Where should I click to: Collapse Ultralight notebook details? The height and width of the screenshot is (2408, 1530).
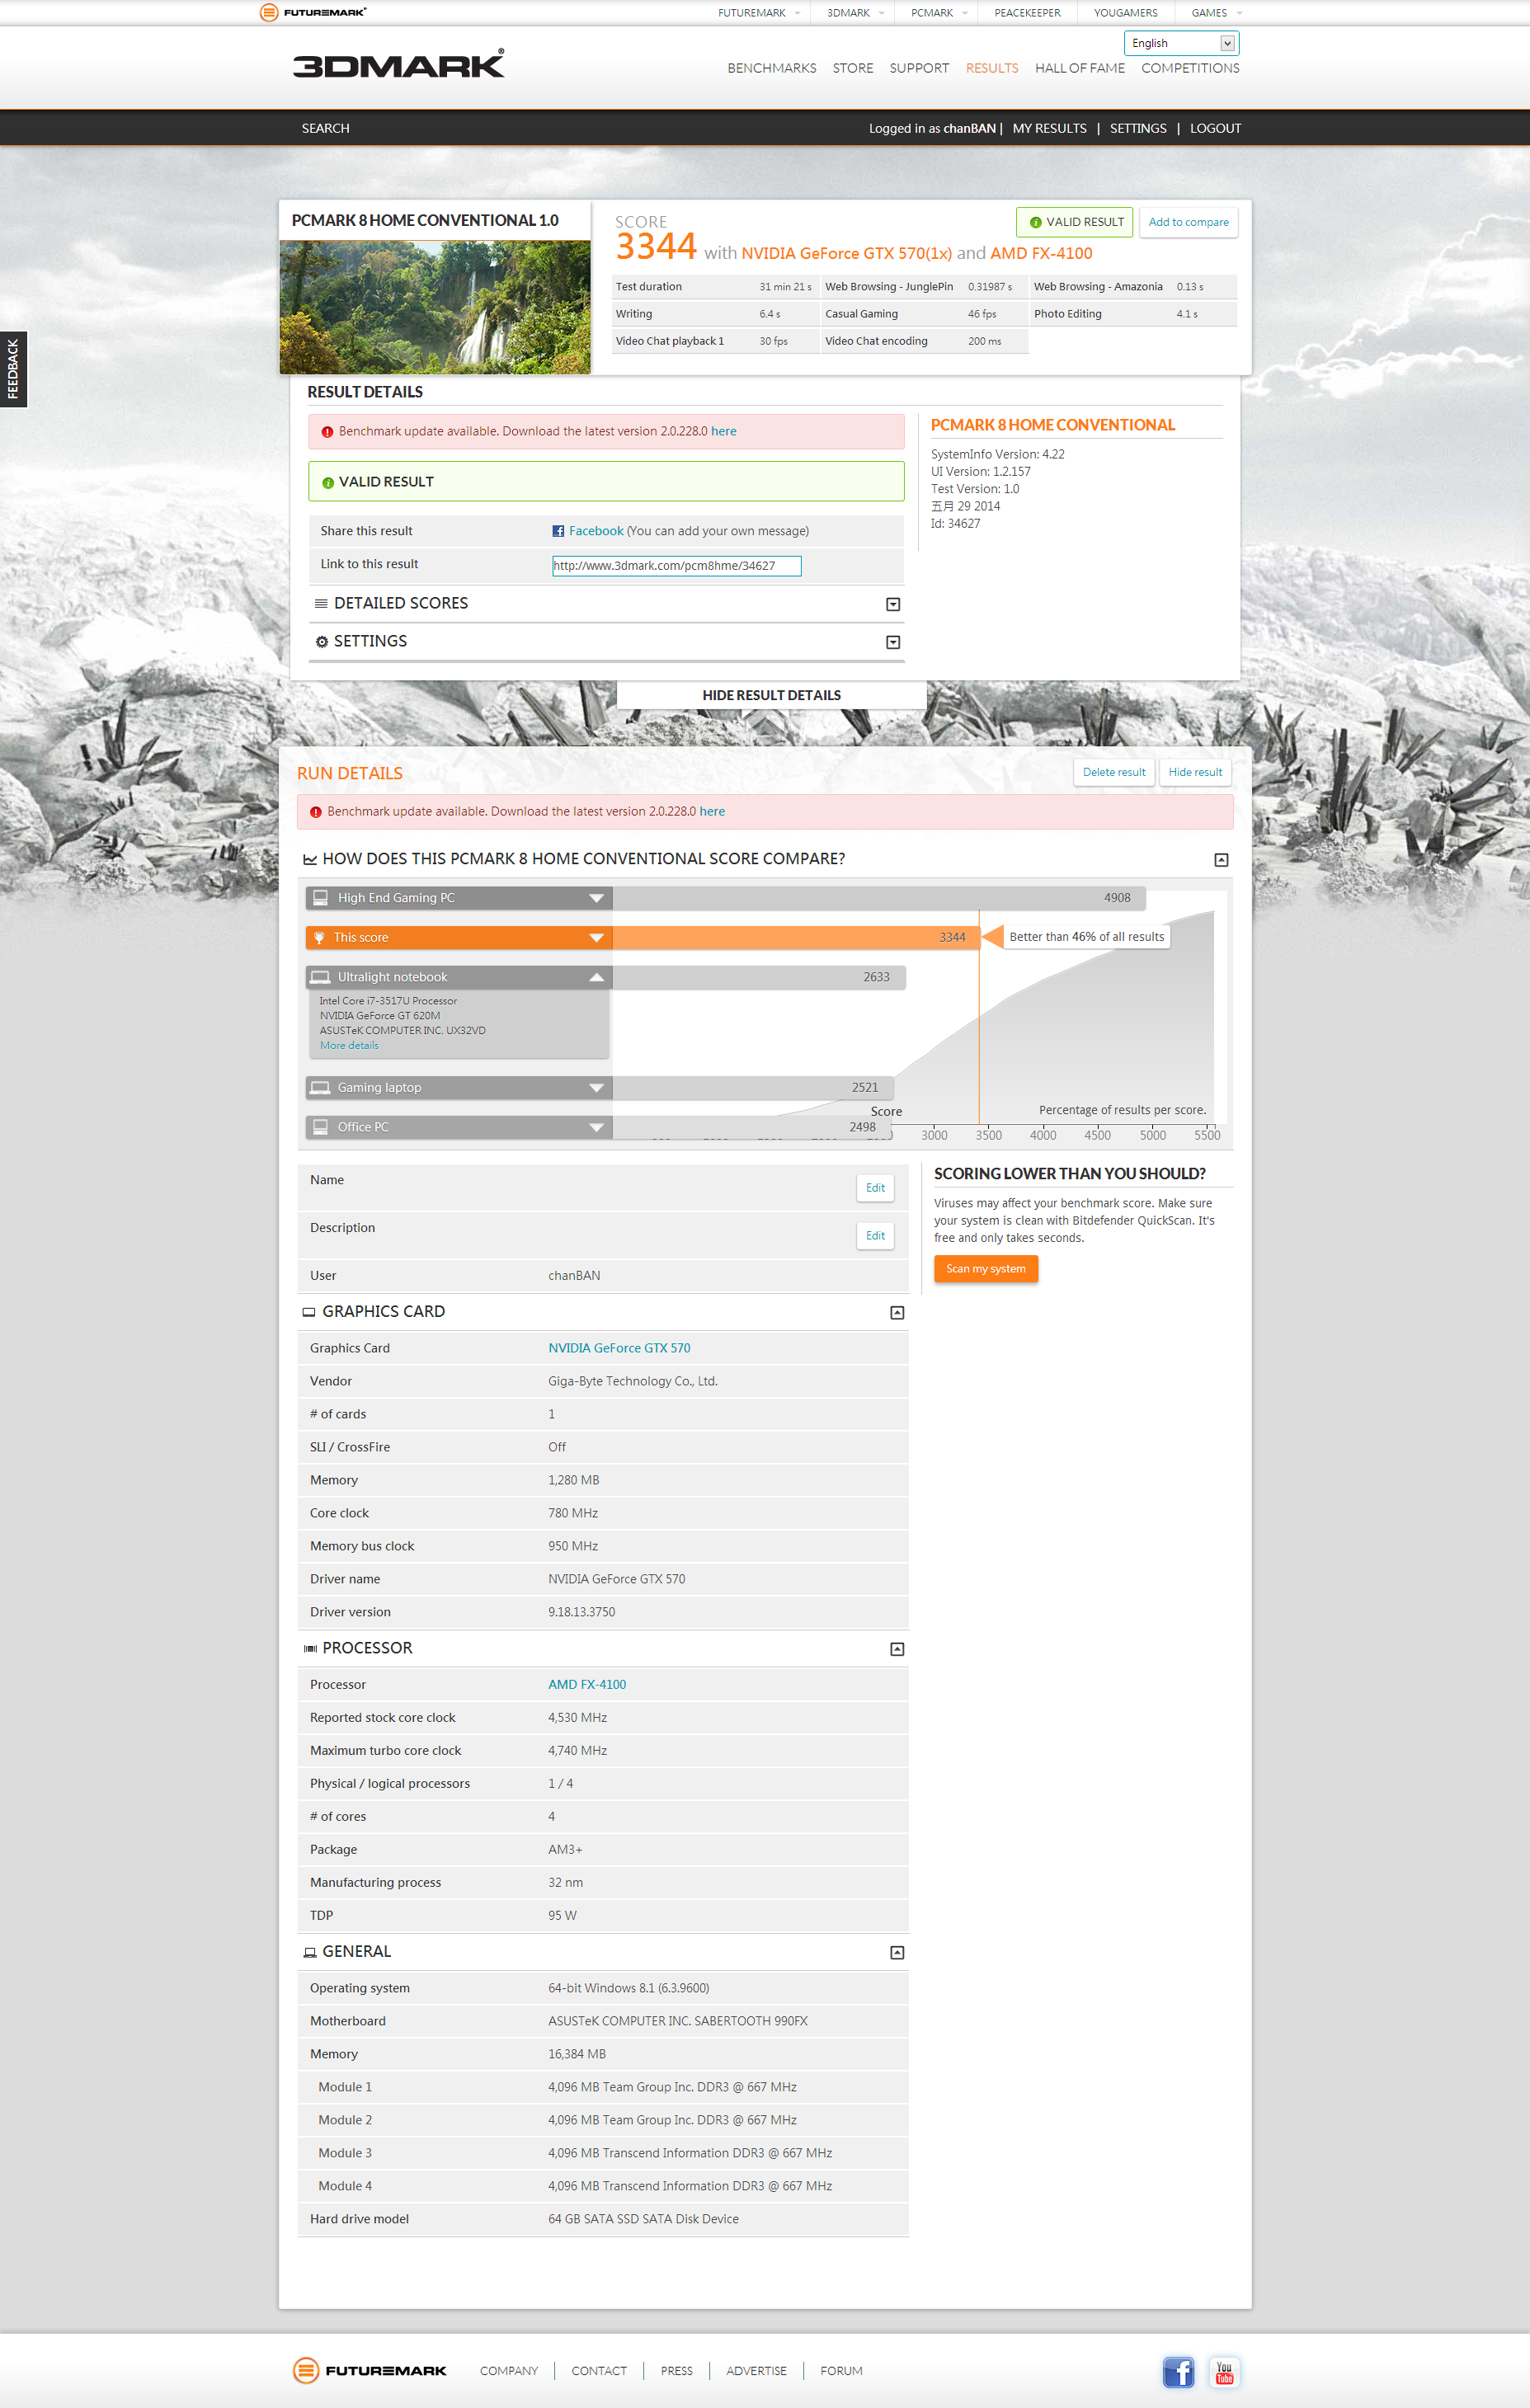point(596,977)
